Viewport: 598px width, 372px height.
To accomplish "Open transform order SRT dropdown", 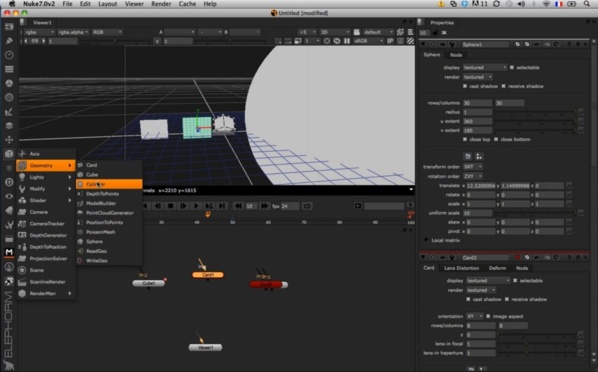I will pos(473,167).
